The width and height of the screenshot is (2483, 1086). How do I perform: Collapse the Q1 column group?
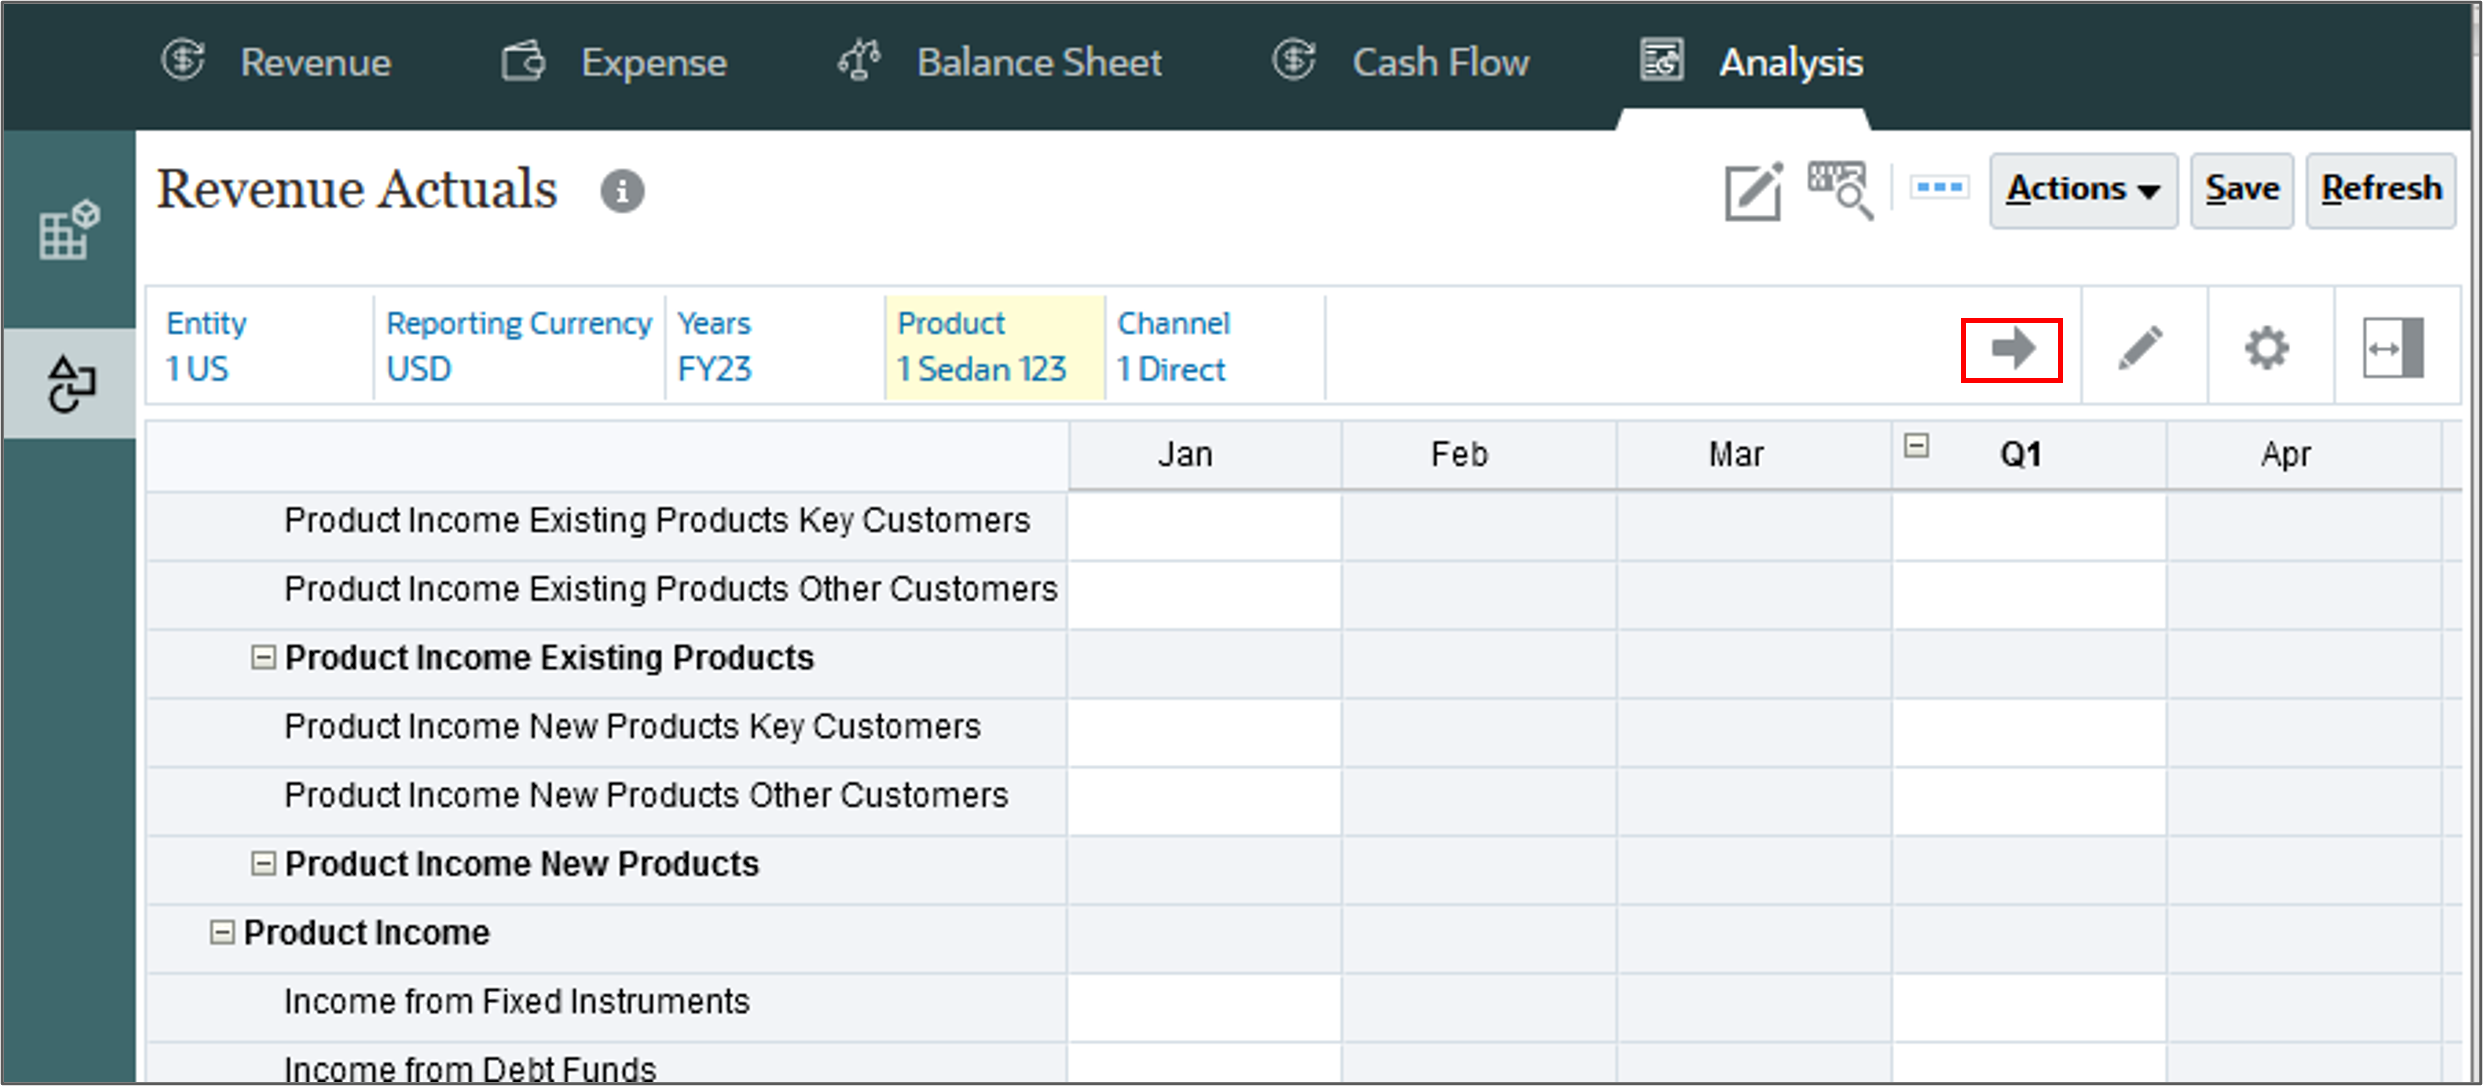1916,446
